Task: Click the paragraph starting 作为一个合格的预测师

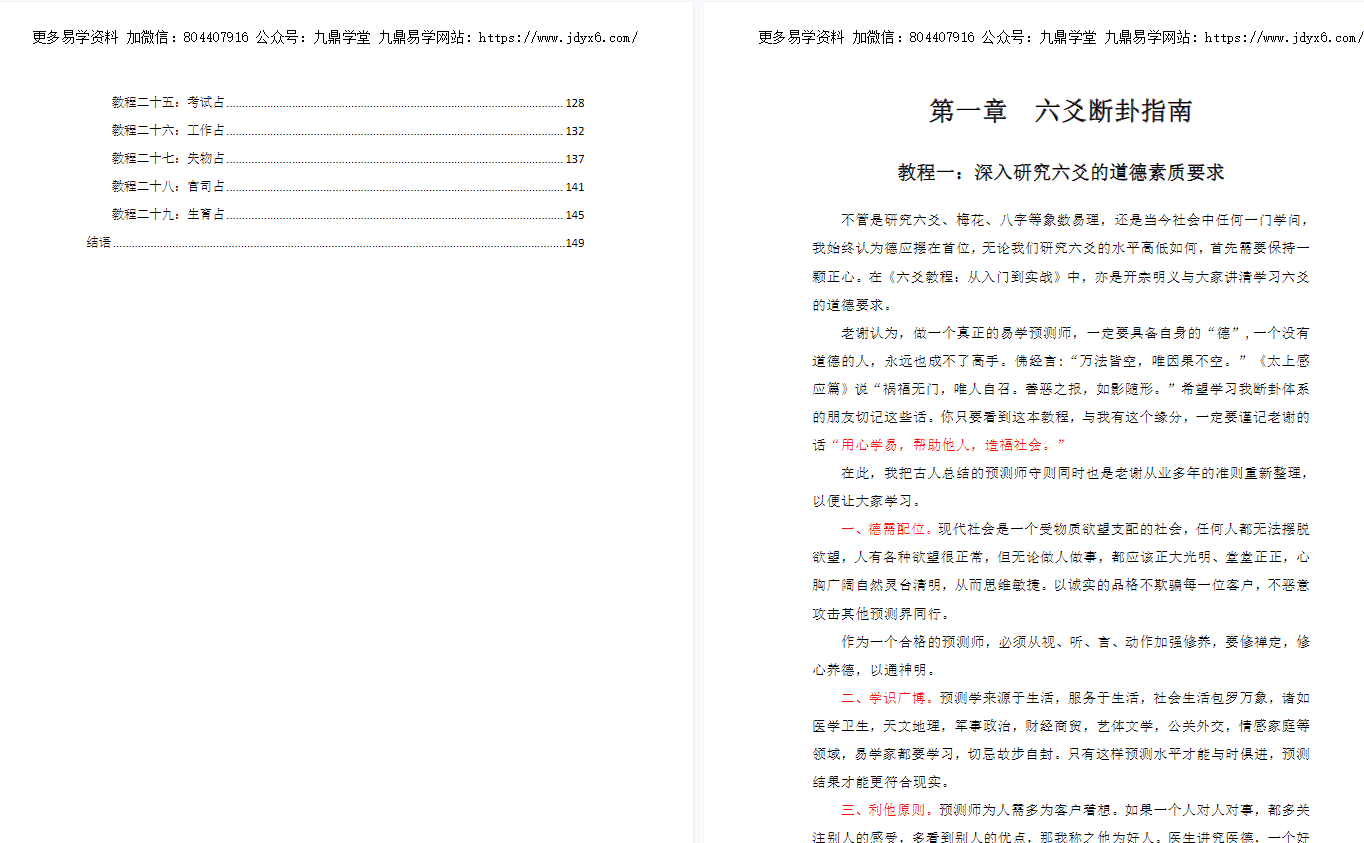Action: tap(1060, 656)
